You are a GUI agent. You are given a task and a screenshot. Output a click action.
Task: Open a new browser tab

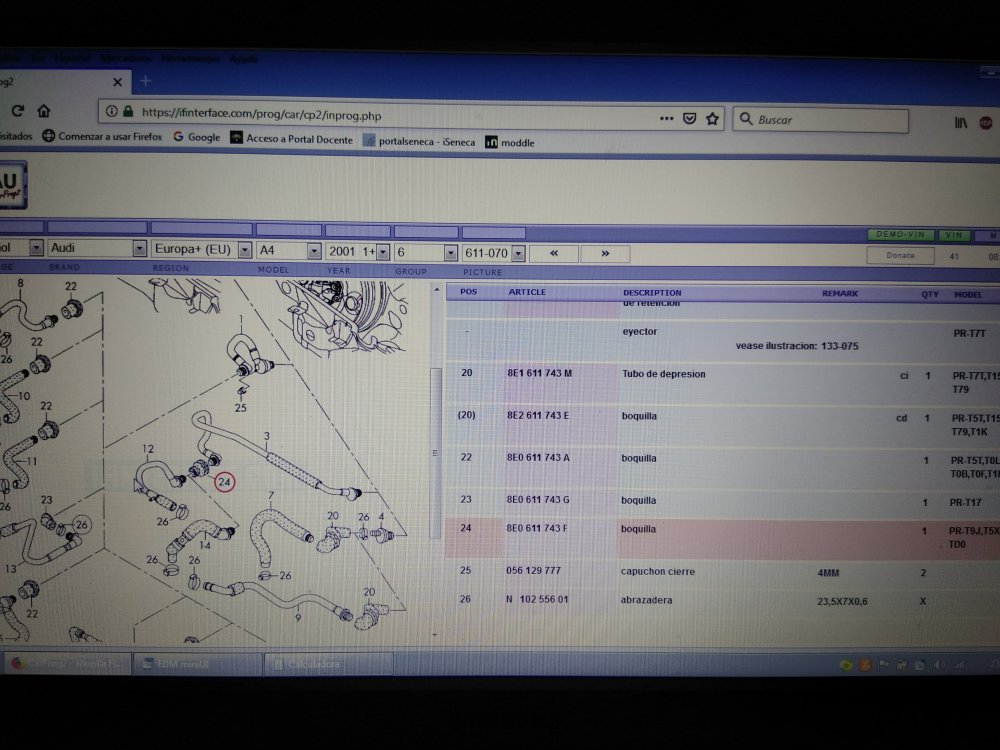[x=145, y=81]
